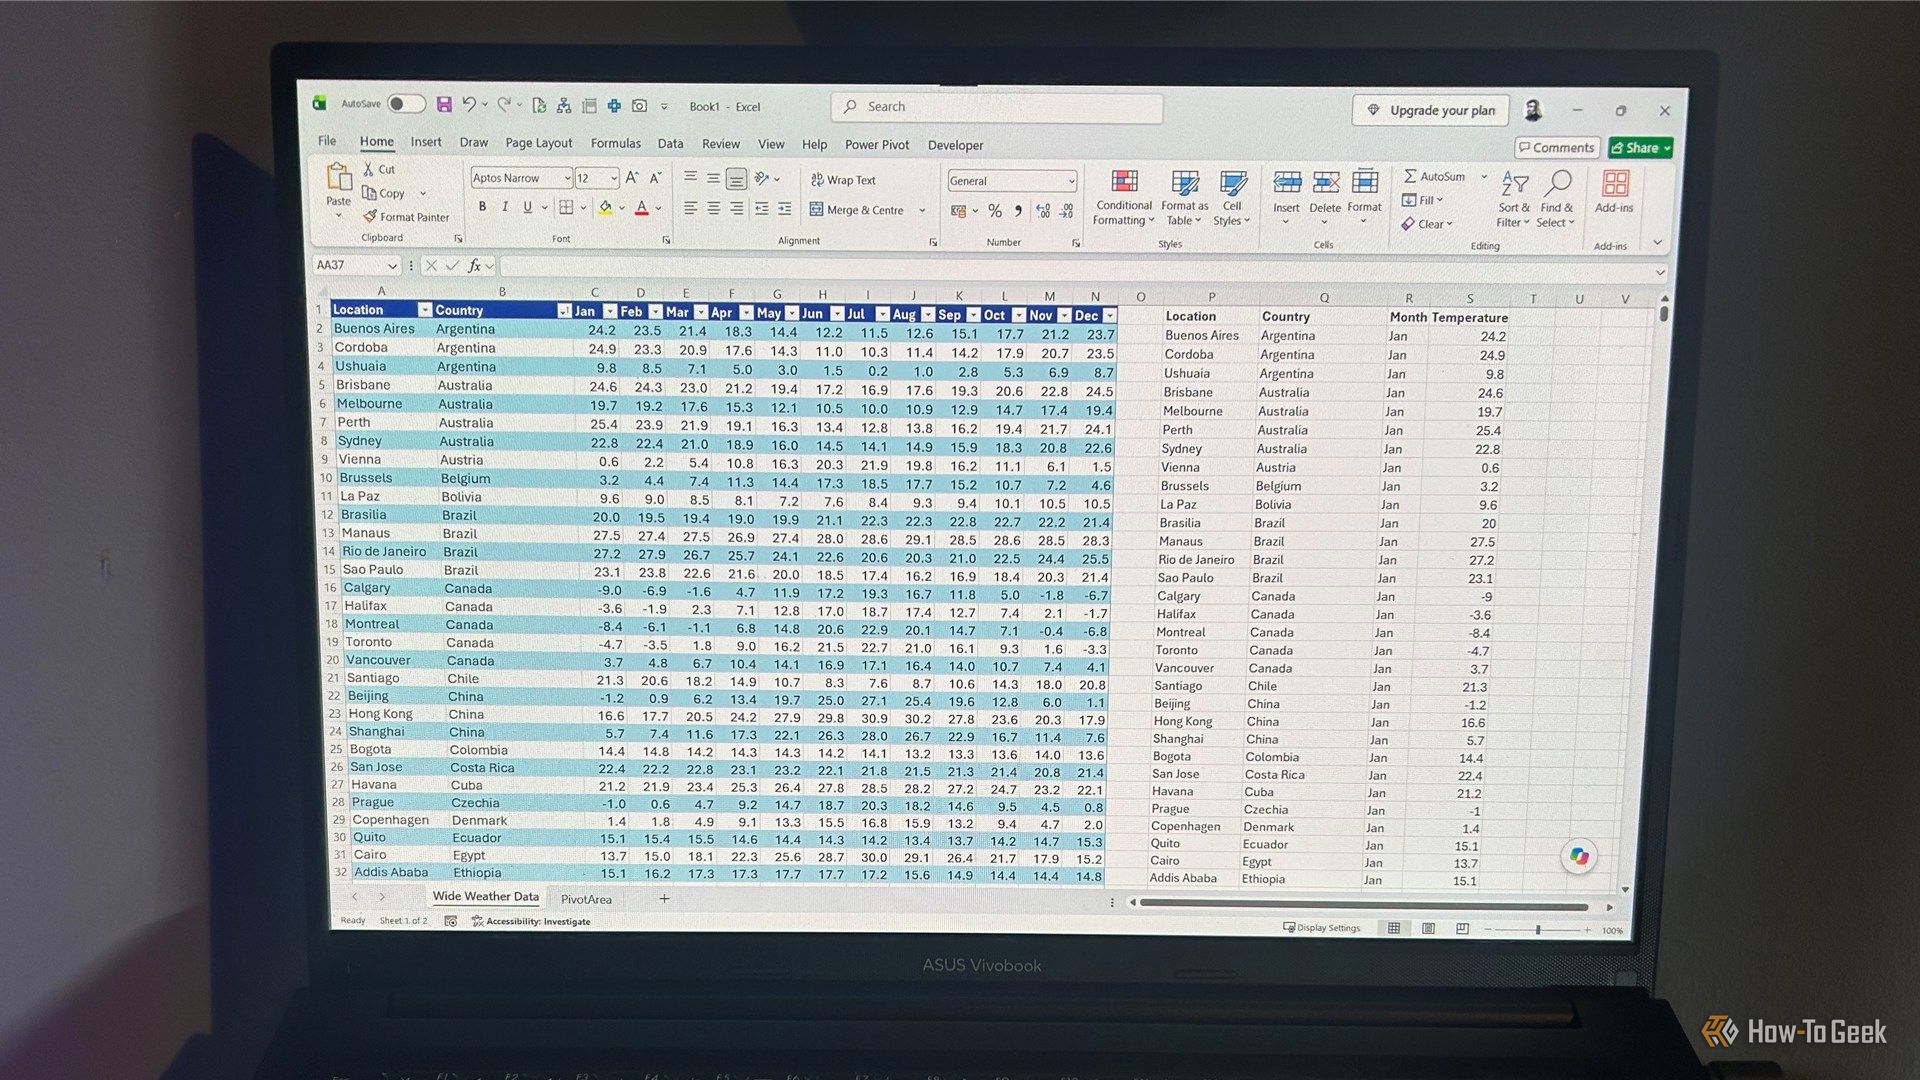
Task: Toggle Wrap Text on
Action: point(843,180)
